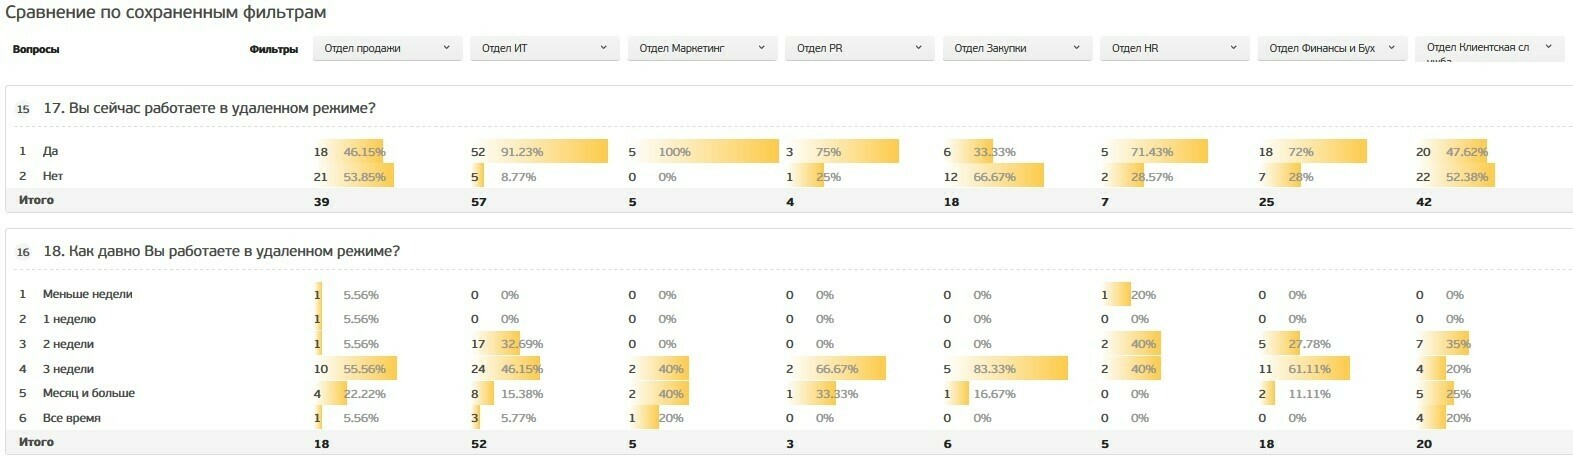Click question number badge 16

[x=23, y=252]
